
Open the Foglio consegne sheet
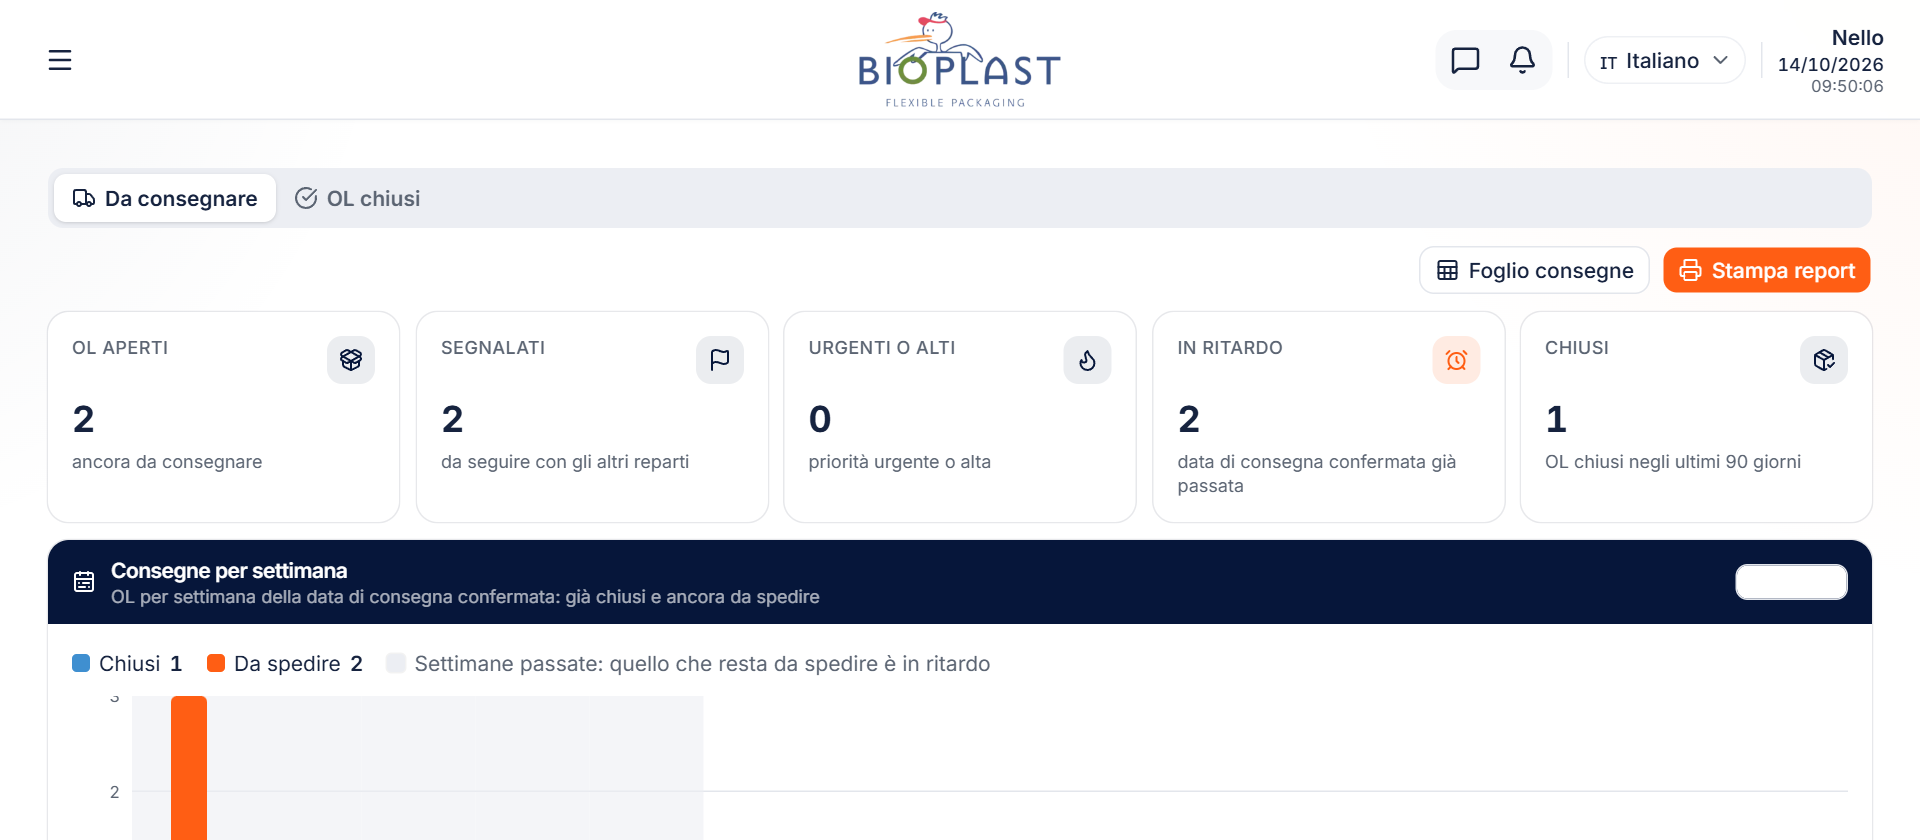(x=1534, y=270)
